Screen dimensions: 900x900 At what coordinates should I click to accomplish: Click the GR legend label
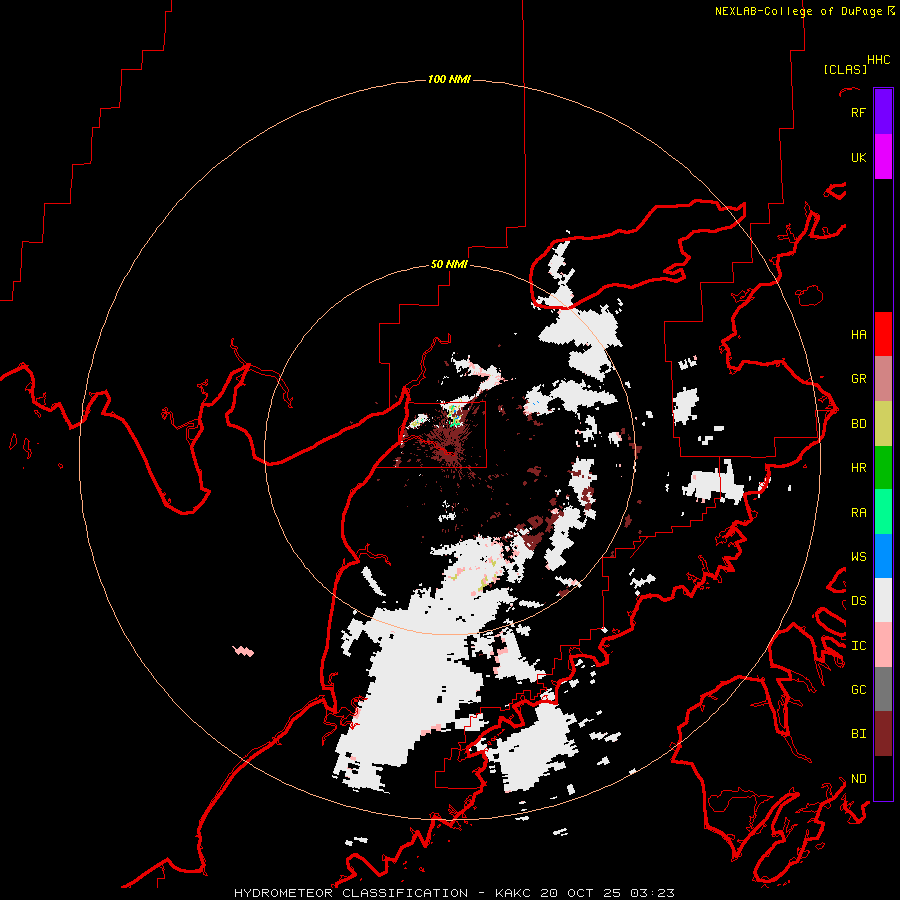pyautogui.click(x=858, y=378)
